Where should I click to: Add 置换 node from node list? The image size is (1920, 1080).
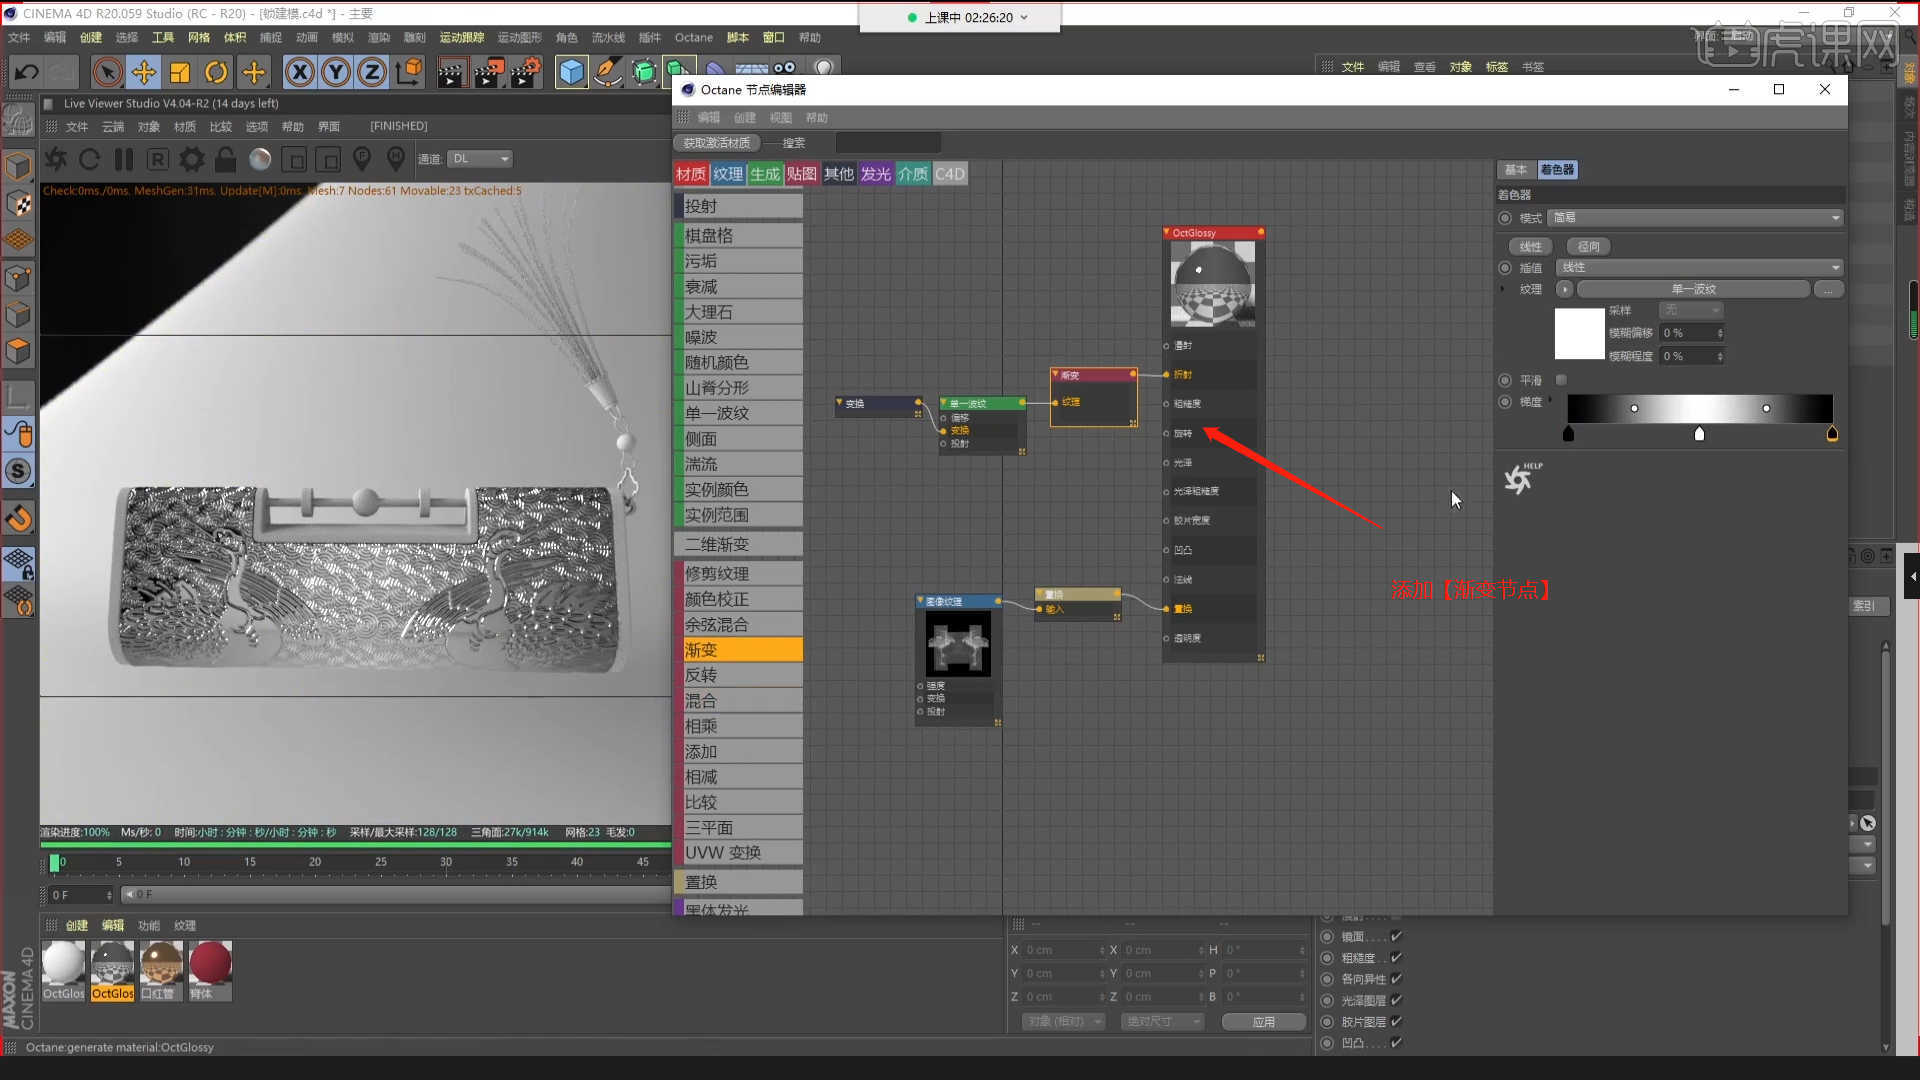point(739,882)
